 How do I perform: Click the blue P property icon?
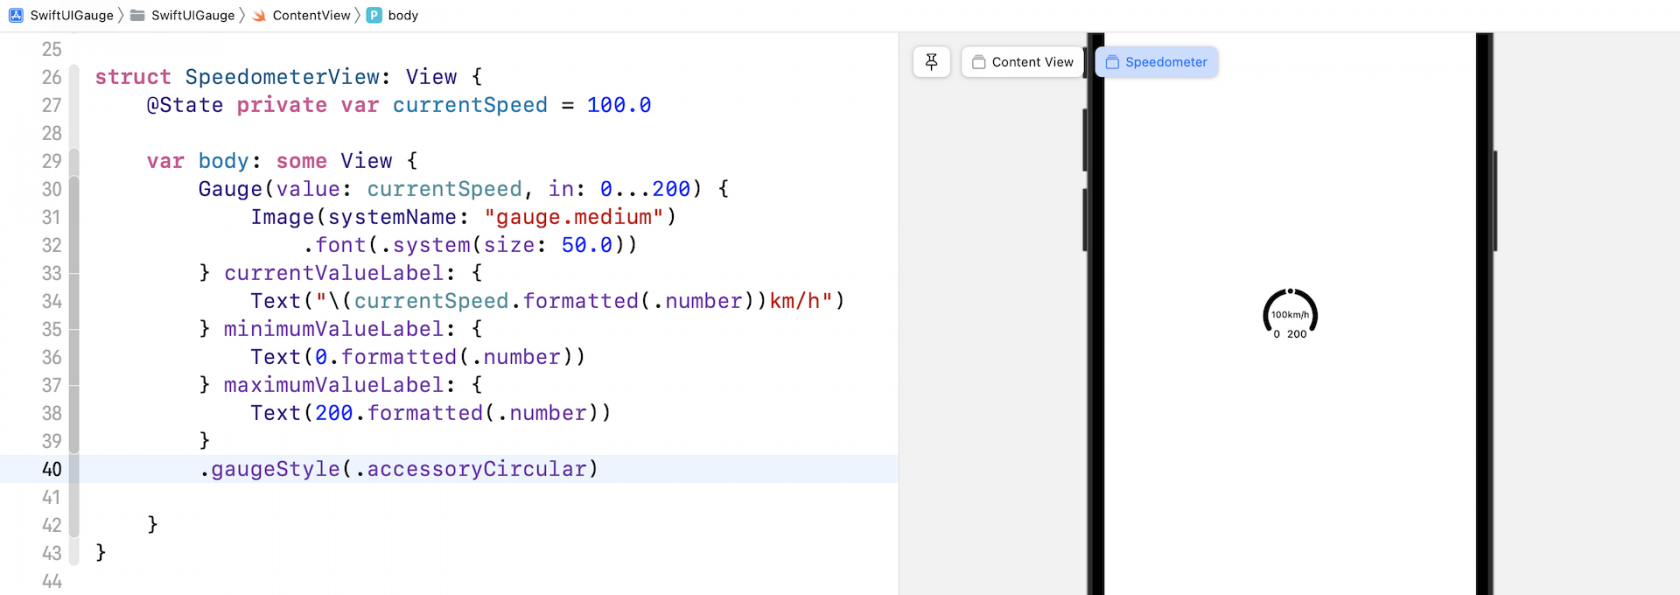point(374,15)
